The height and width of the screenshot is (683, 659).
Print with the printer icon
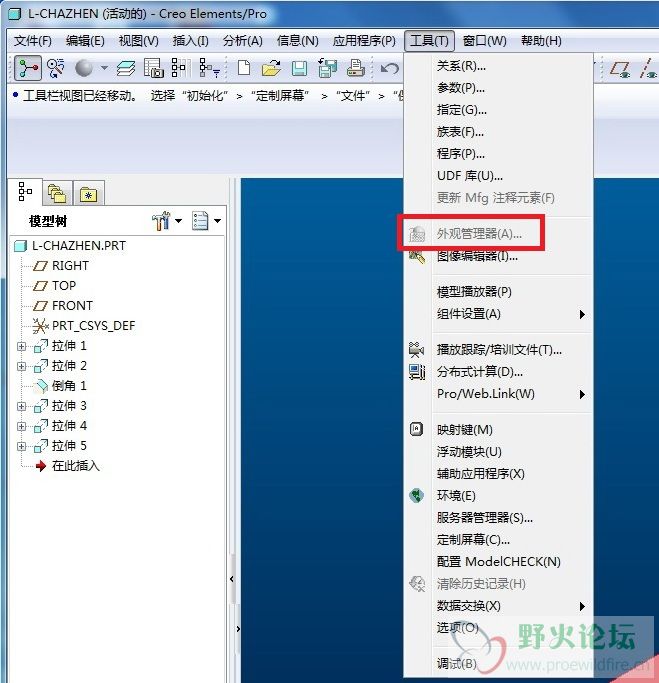(356, 68)
